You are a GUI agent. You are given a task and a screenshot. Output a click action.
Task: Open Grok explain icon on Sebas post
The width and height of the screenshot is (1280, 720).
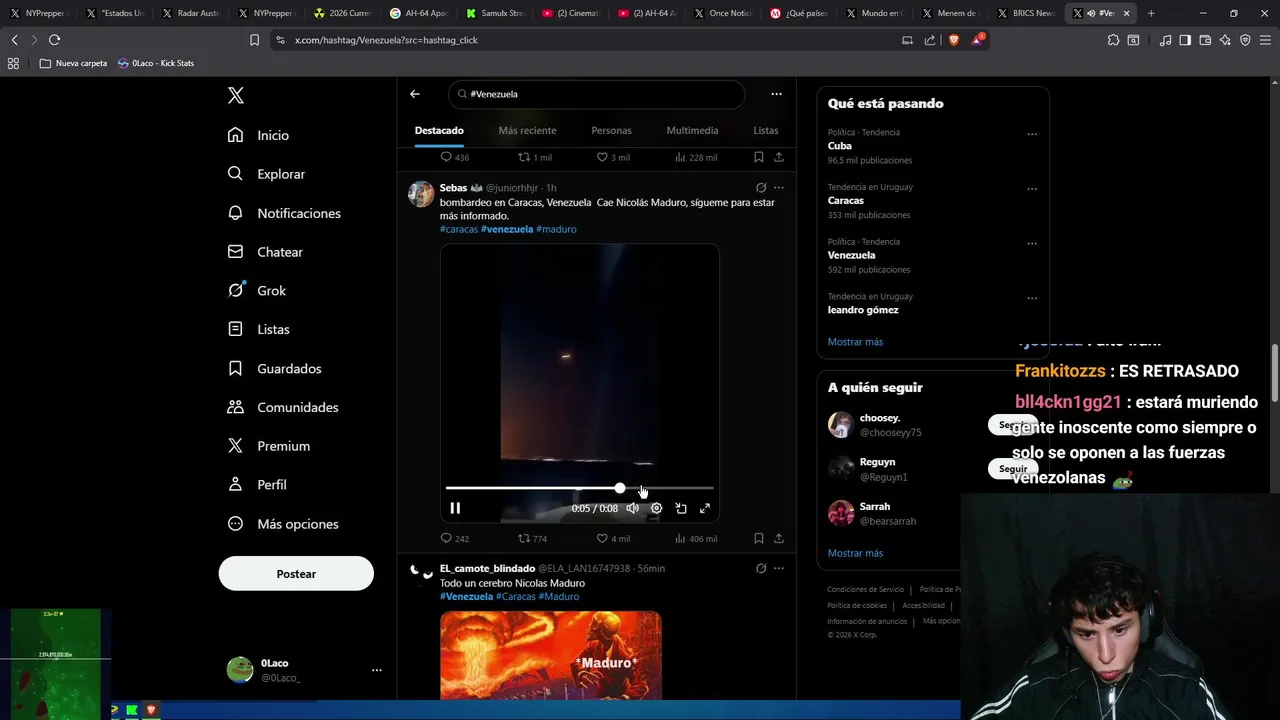coord(761,188)
